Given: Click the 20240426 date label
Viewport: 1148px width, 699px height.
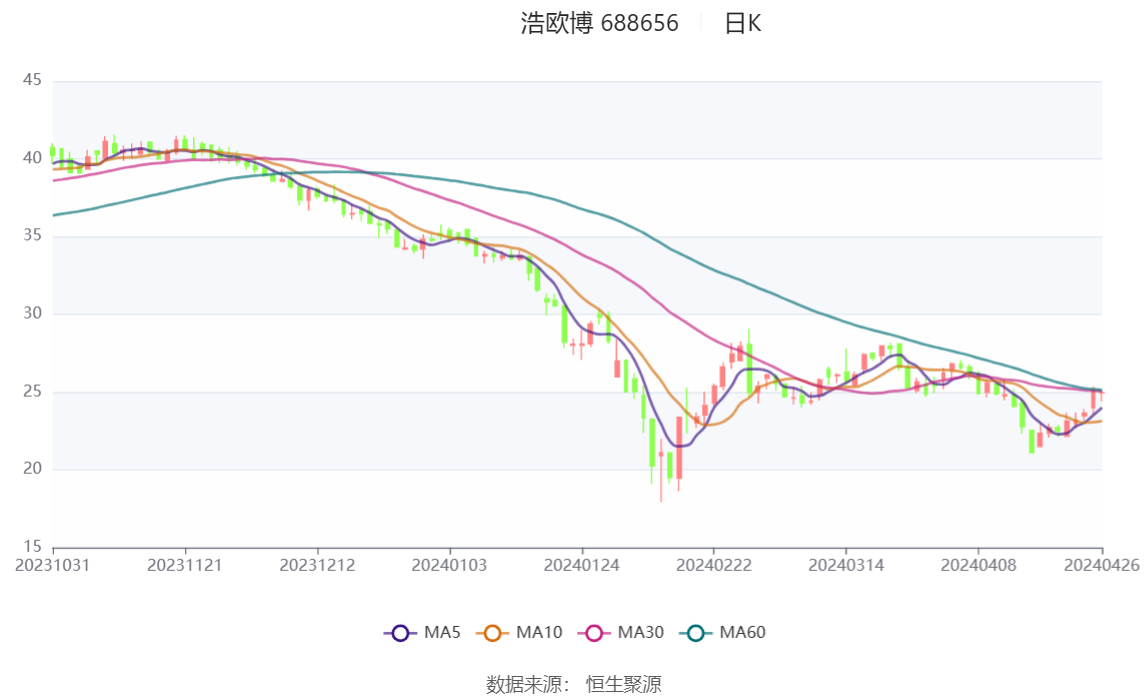Looking at the screenshot, I should 1101,566.
